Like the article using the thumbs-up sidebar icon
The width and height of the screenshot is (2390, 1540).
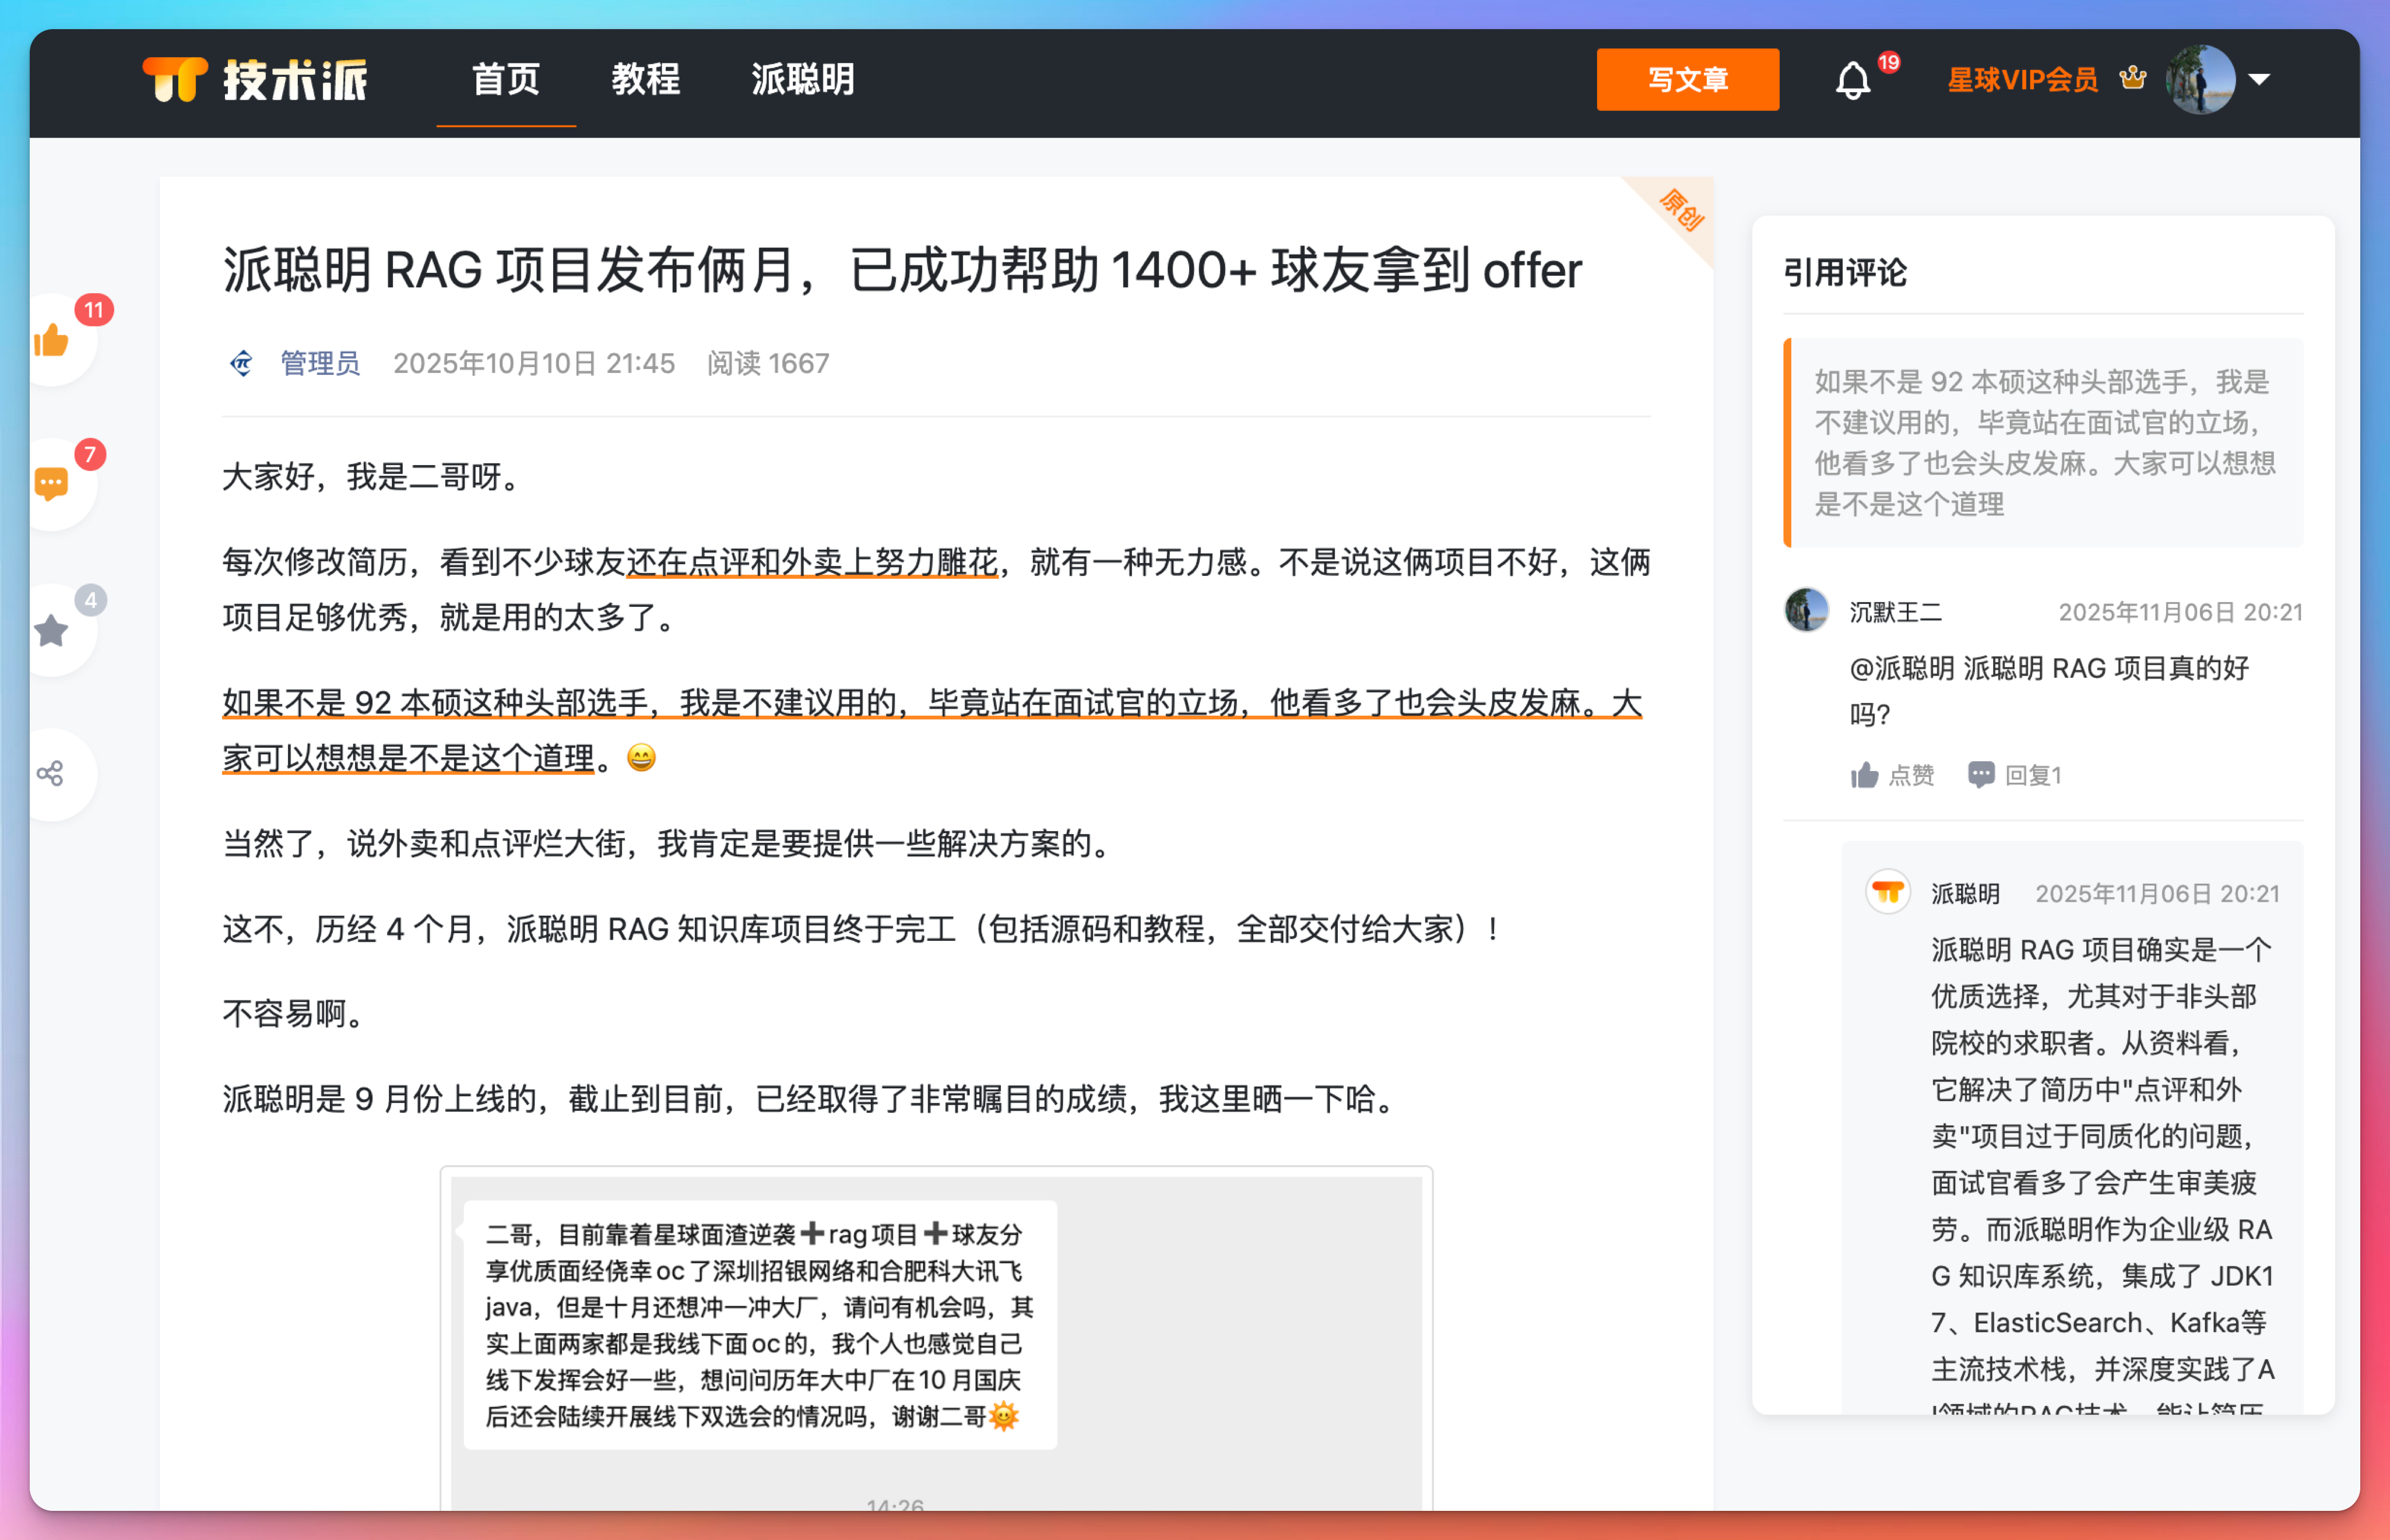click(x=51, y=340)
